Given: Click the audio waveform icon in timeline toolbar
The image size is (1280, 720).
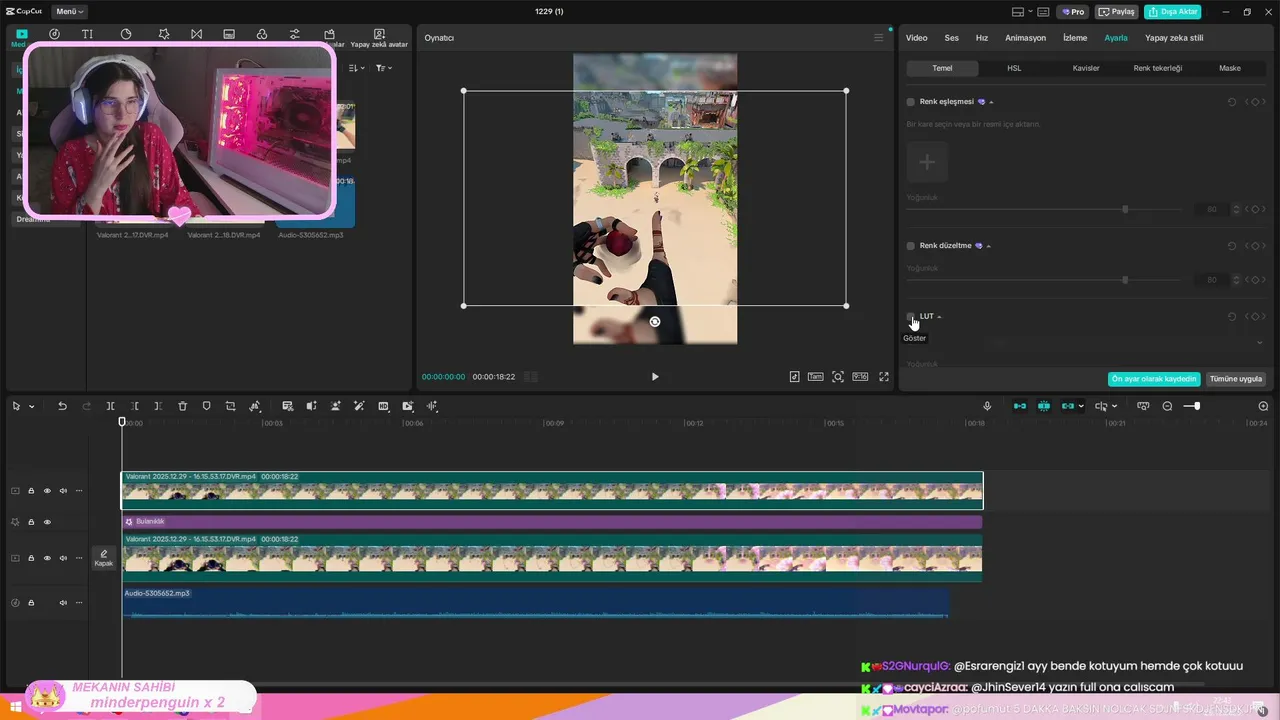Looking at the screenshot, I should click(x=432, y=406).
